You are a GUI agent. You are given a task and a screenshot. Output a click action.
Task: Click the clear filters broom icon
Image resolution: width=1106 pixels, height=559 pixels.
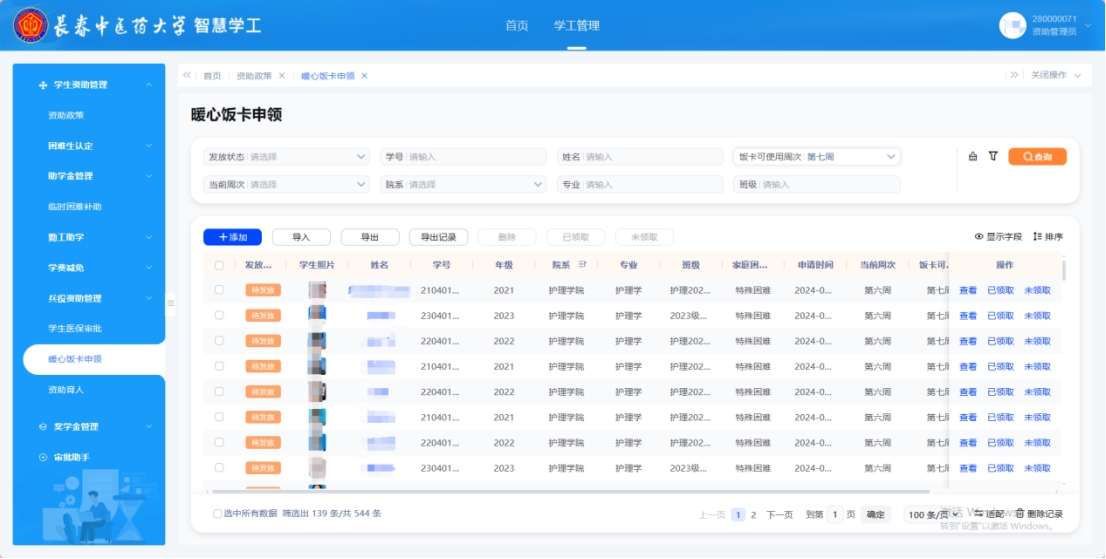(973, 156)
